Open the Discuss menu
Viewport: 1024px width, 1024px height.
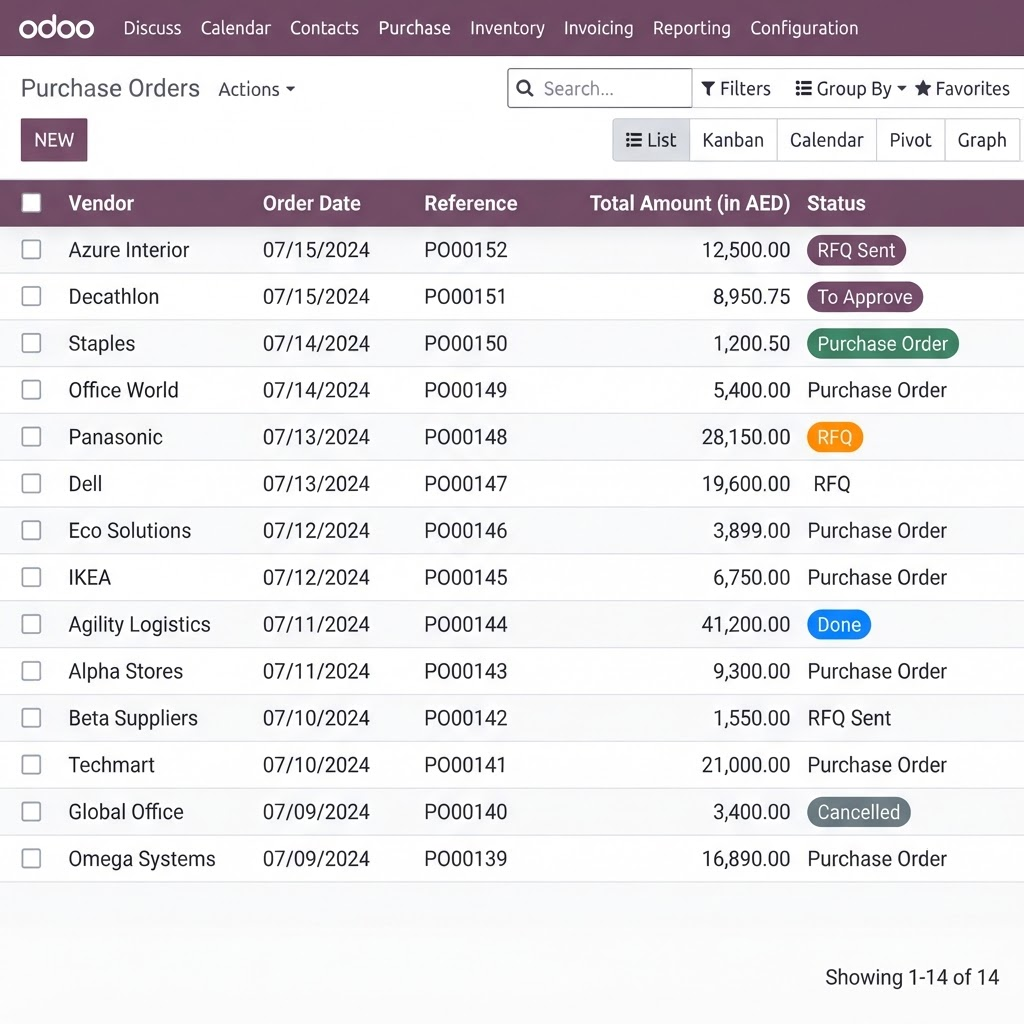coord(152,28)
